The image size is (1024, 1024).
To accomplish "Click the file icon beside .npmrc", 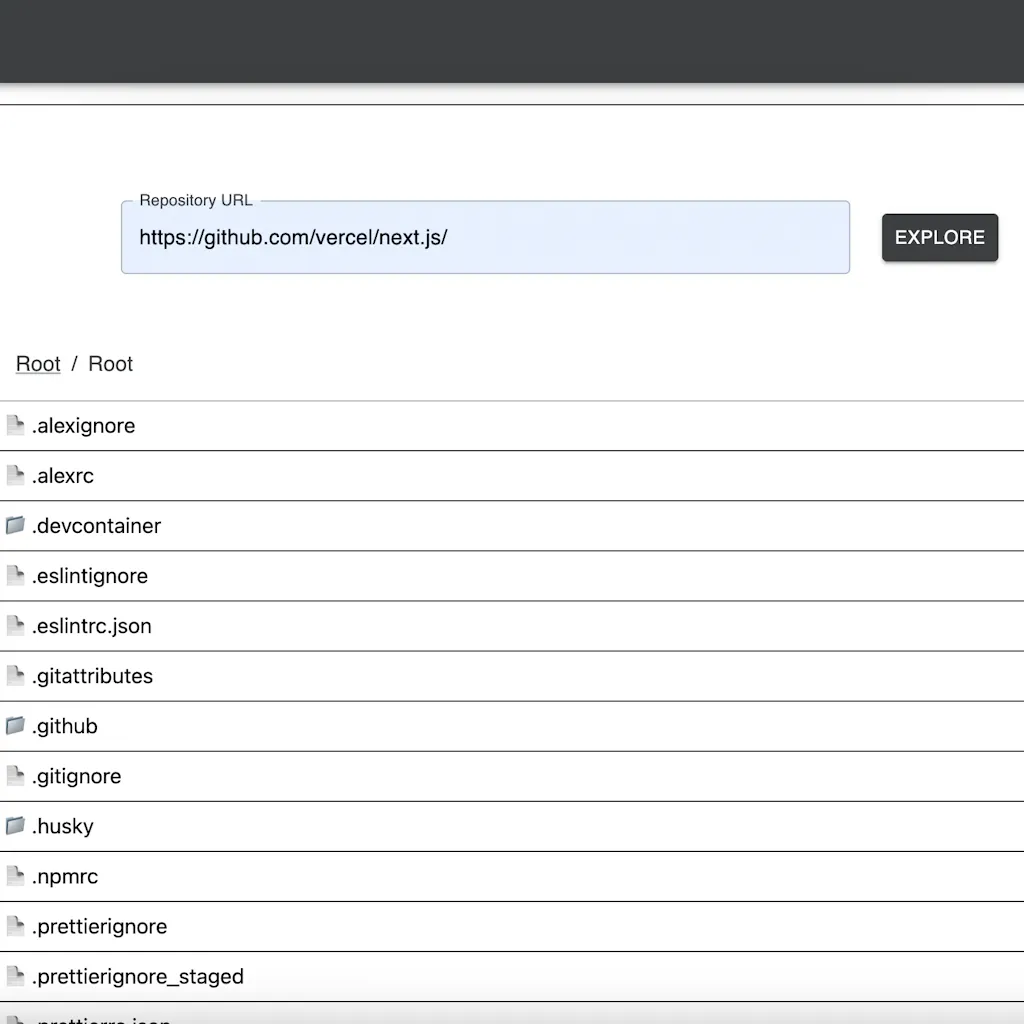I will (x=15, y=876).
